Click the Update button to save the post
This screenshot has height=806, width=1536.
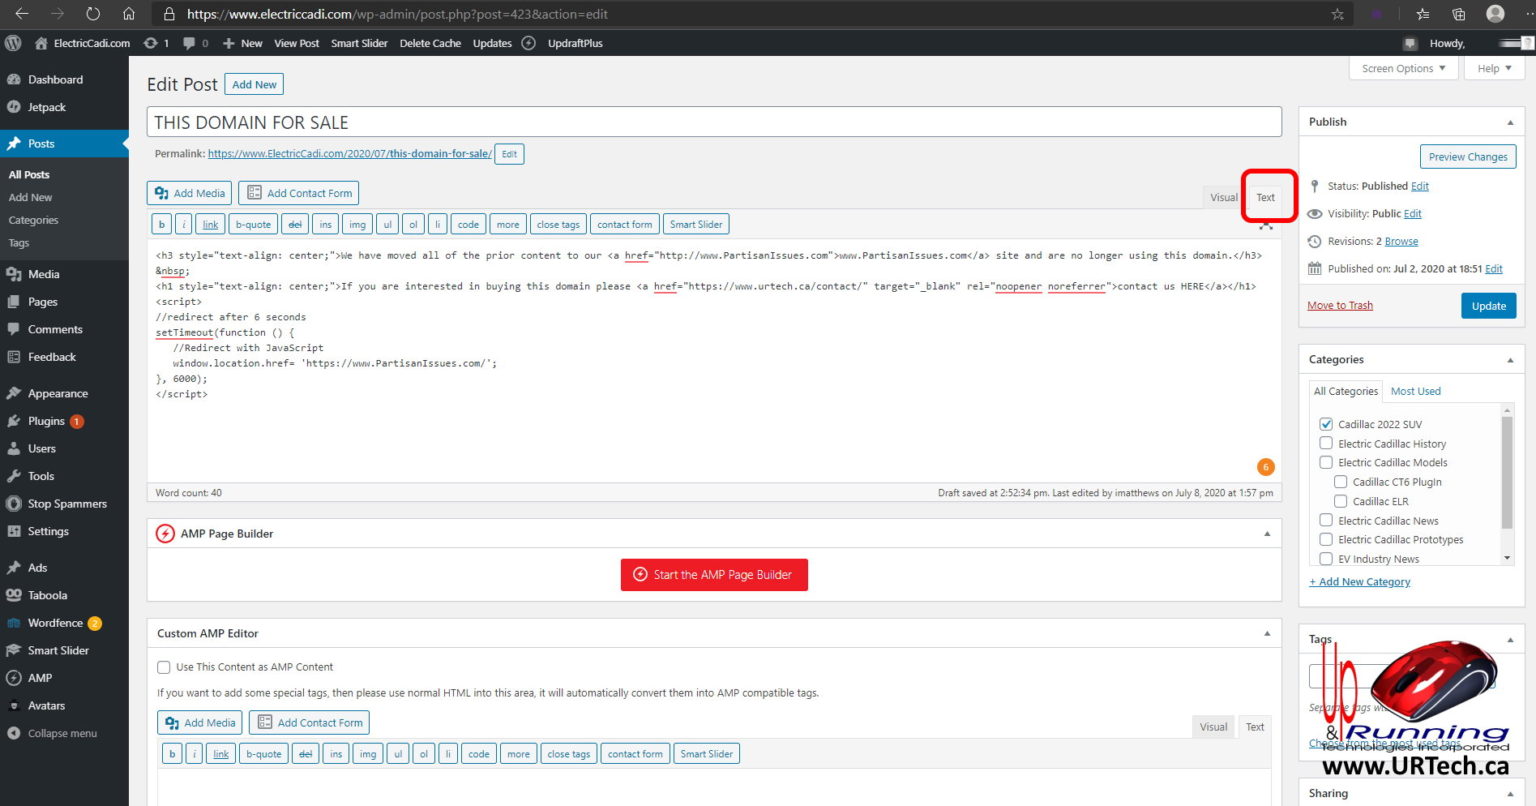[1488, 305]
